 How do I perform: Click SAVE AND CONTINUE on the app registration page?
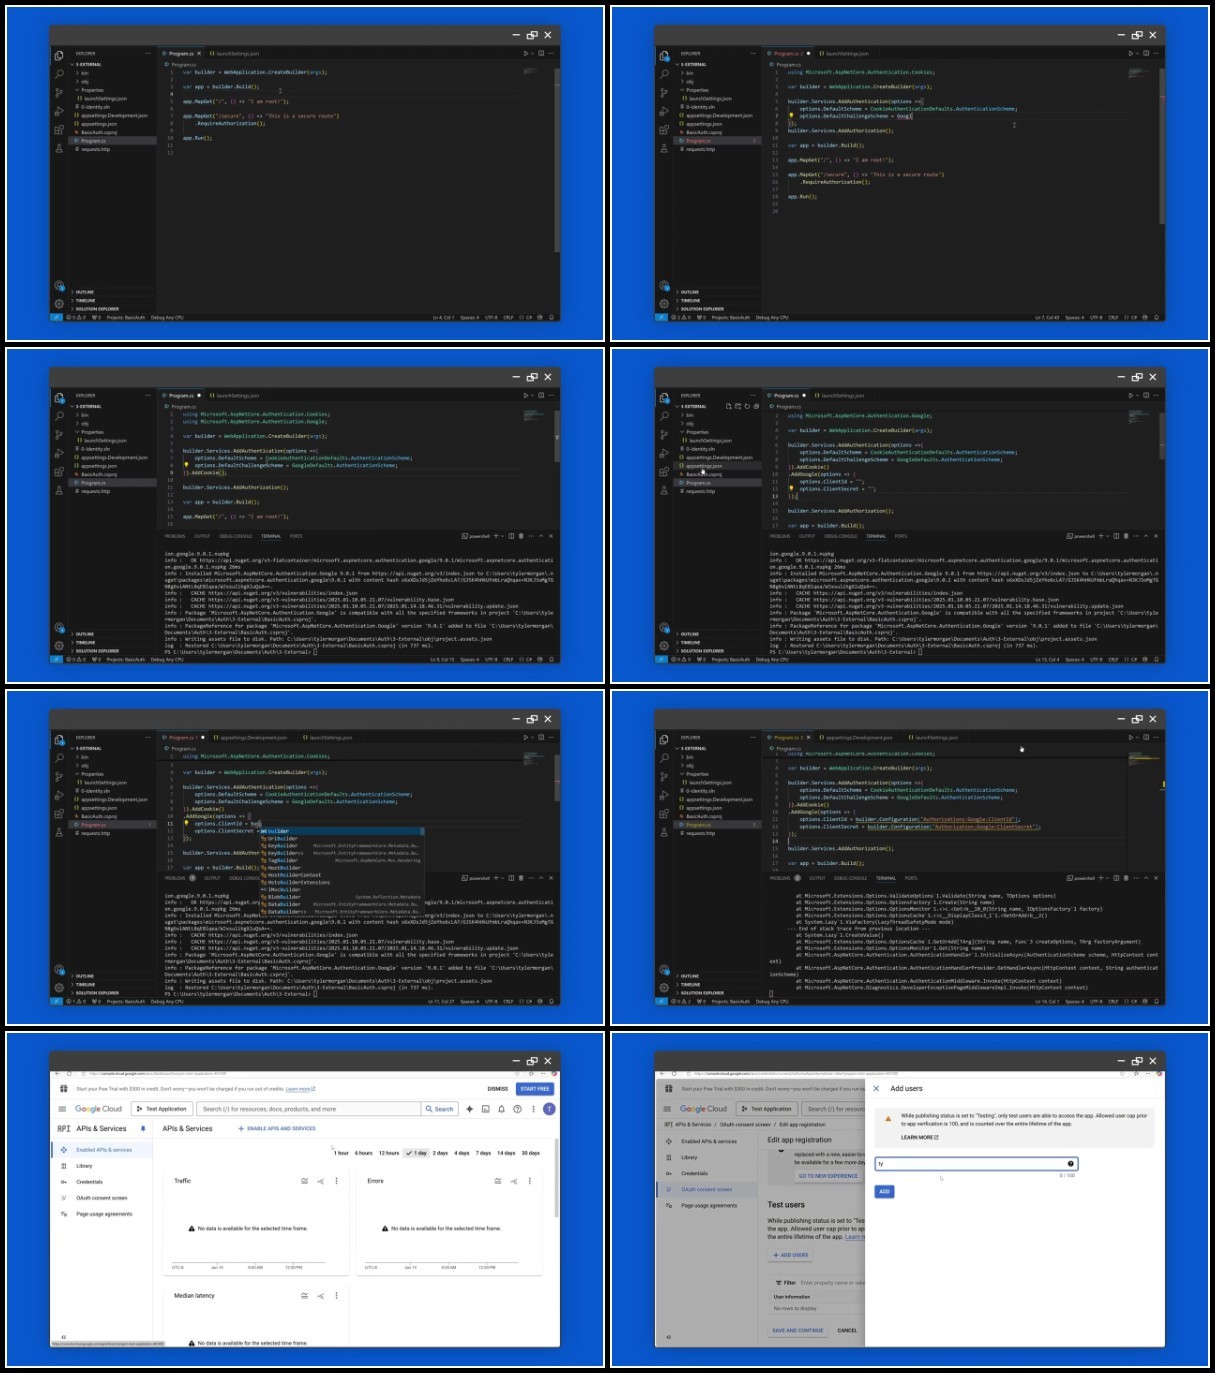[x=797, y=1330]
